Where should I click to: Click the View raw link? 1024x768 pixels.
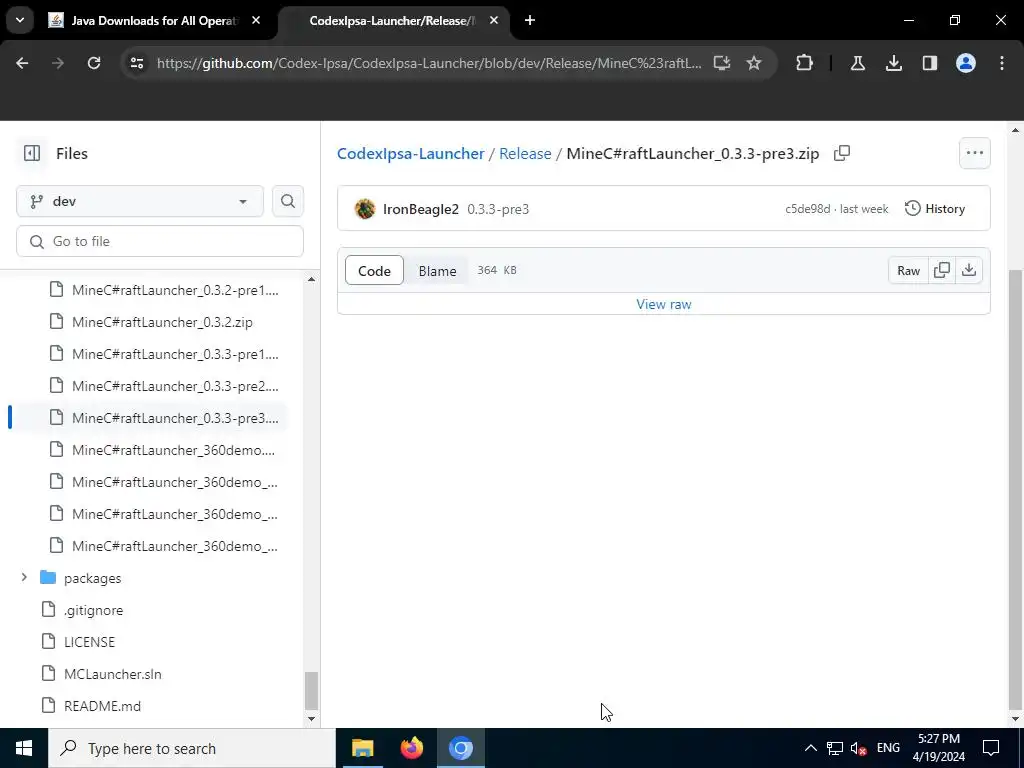coord(664,304)
